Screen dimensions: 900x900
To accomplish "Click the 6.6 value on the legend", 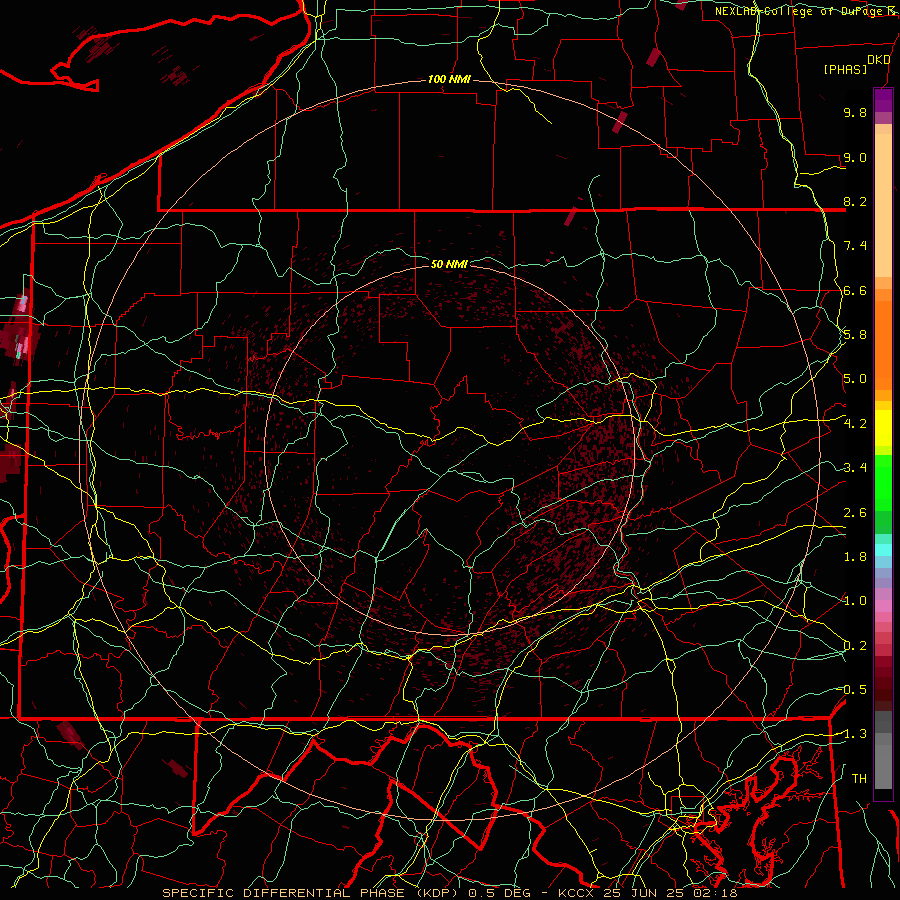I will [x=855, y=290].
